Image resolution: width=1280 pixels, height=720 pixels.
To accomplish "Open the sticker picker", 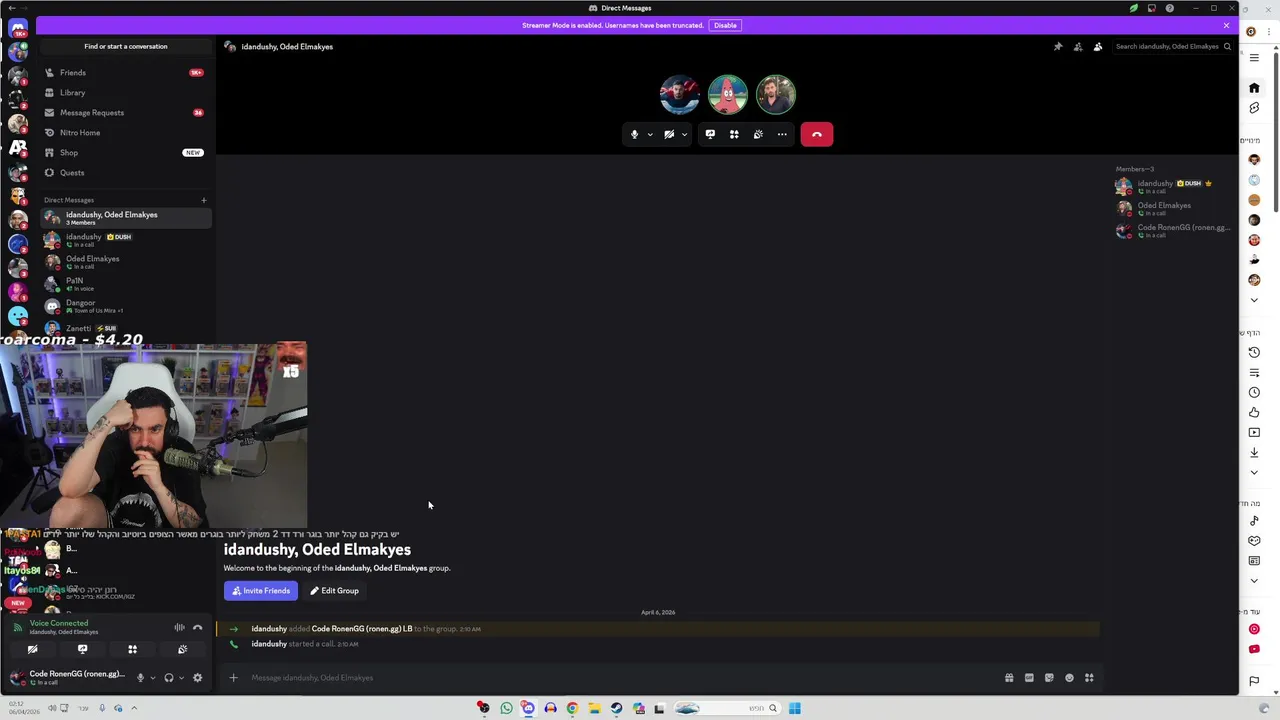I will [x=1049, y=678].
